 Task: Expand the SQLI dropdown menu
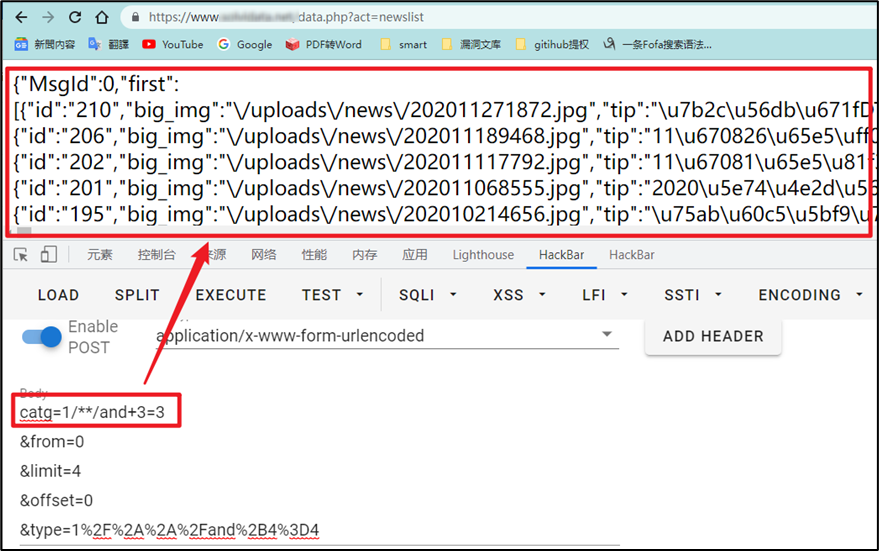(428, 295)
